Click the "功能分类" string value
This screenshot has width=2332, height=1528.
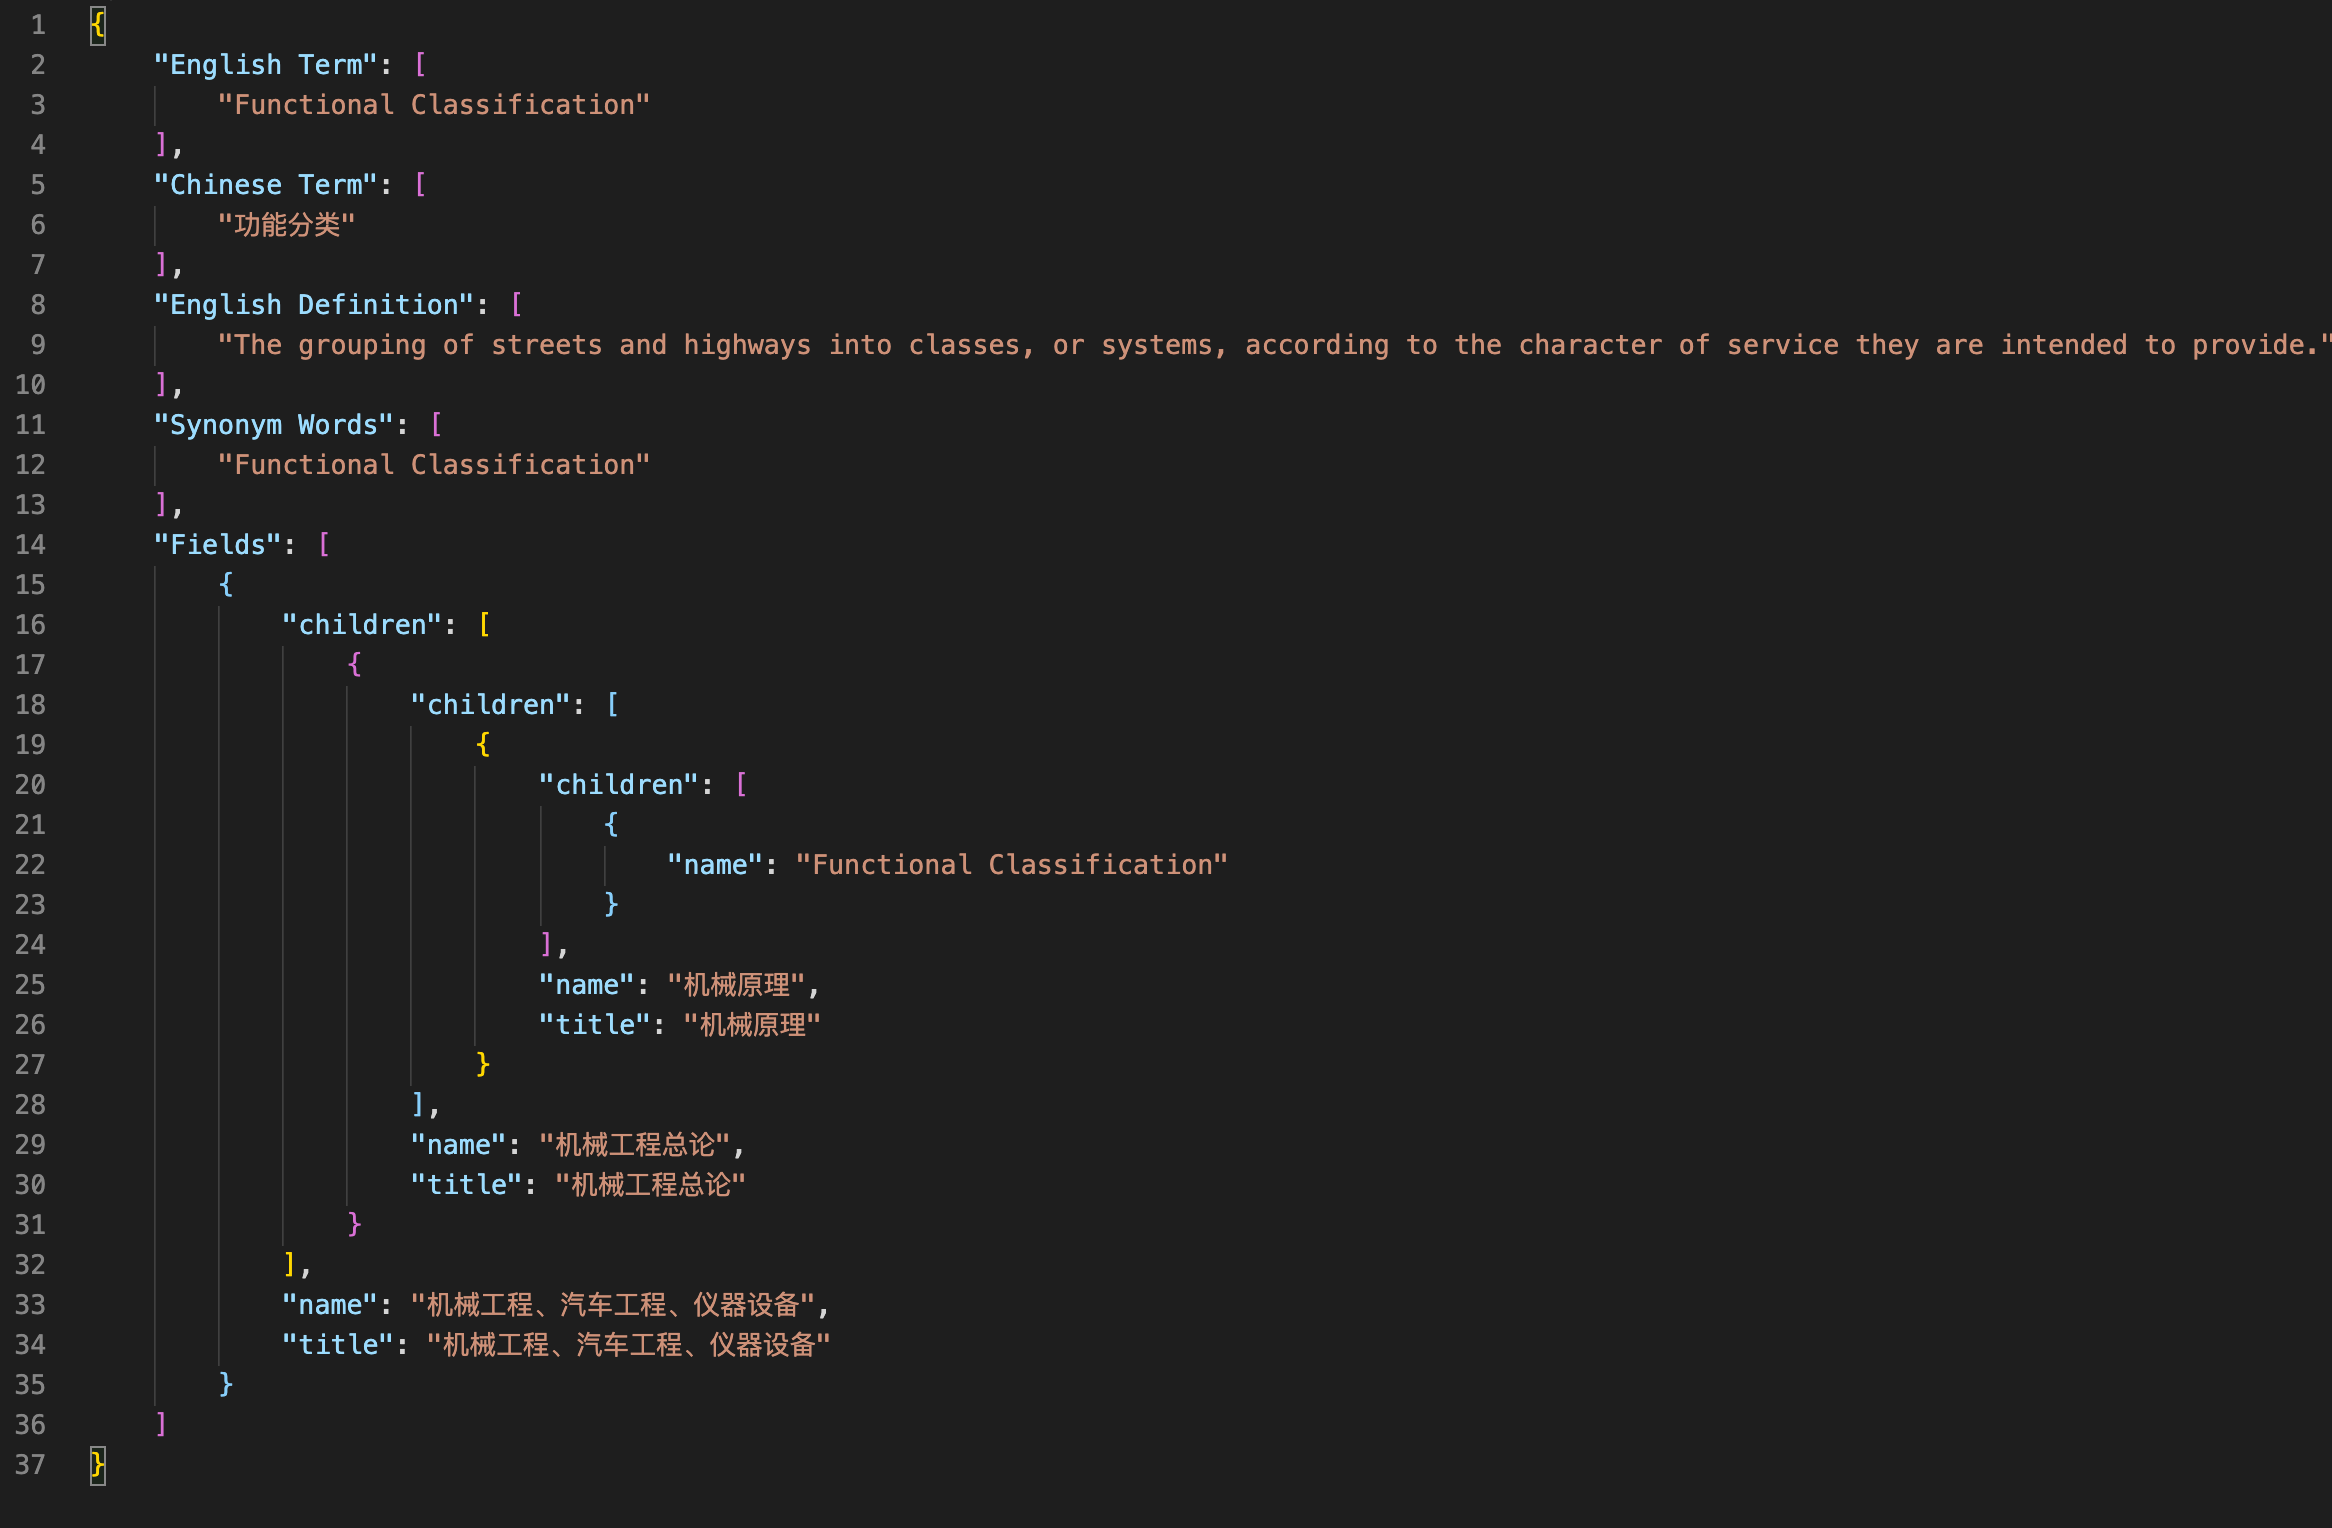[x=286, y=225]
